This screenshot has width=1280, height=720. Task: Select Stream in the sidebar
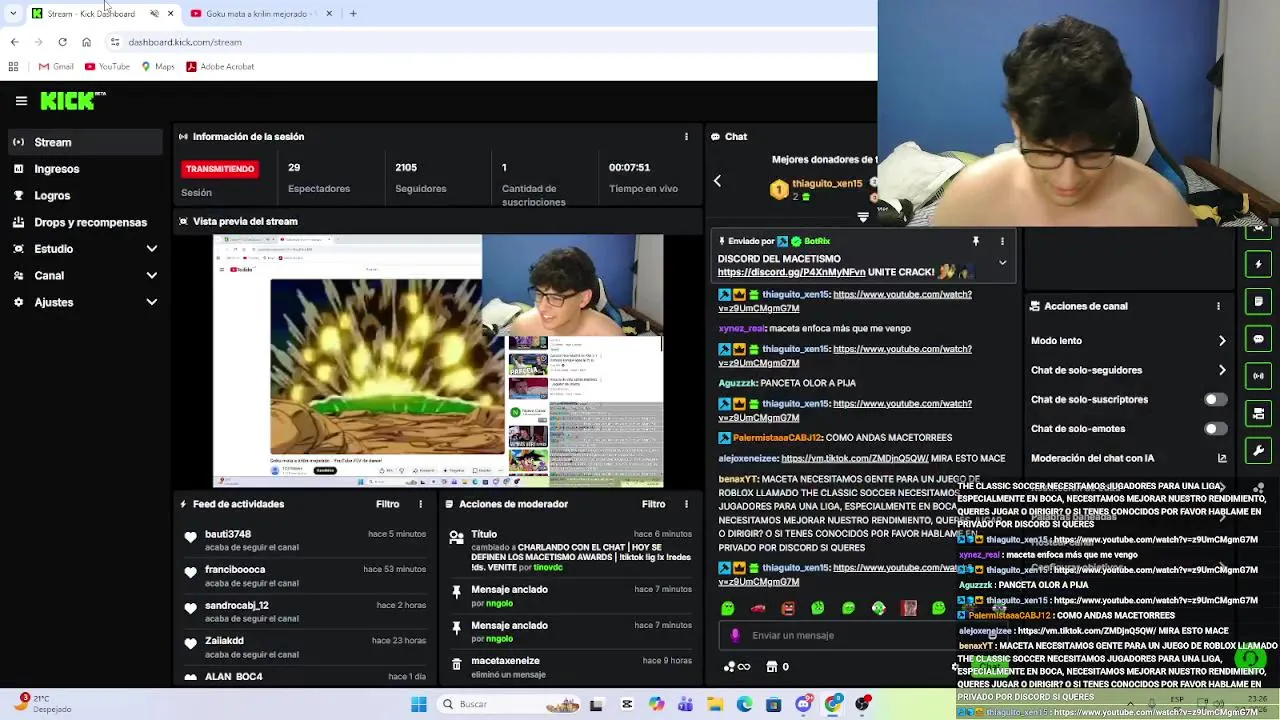[84, 142]
